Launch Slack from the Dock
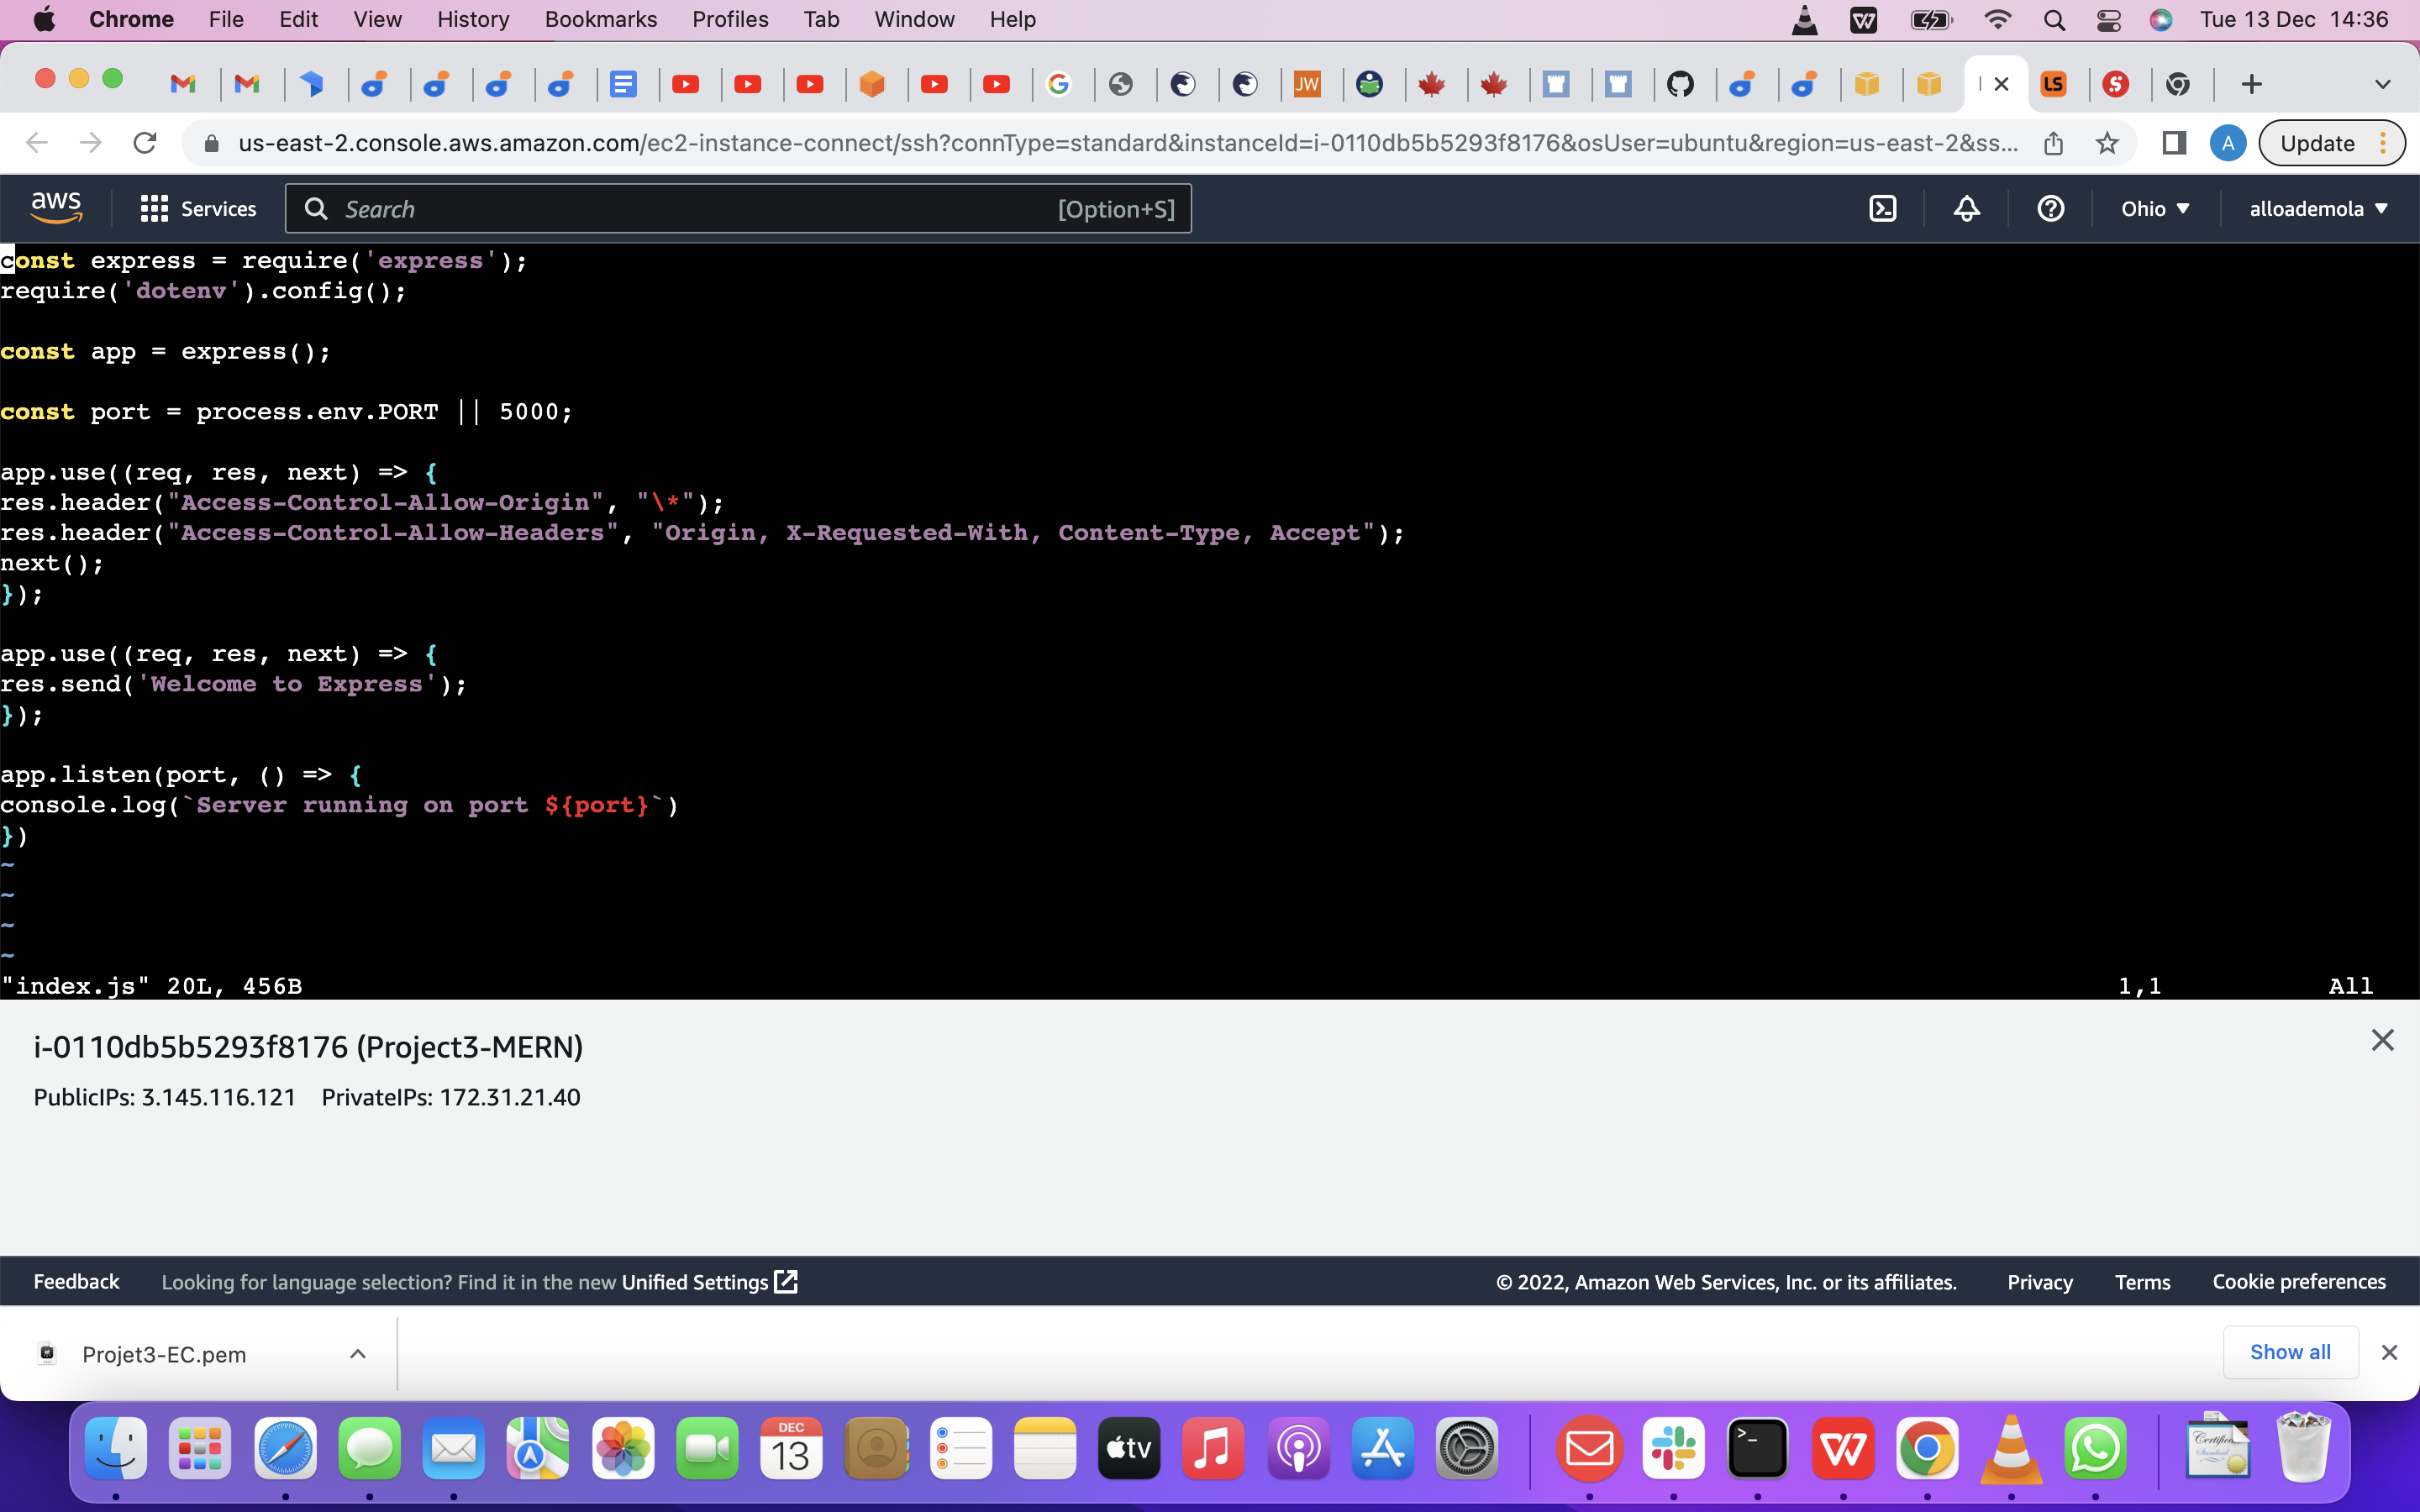The width and height of the screenshot is (2420, 1512). coord(1673,1447)
